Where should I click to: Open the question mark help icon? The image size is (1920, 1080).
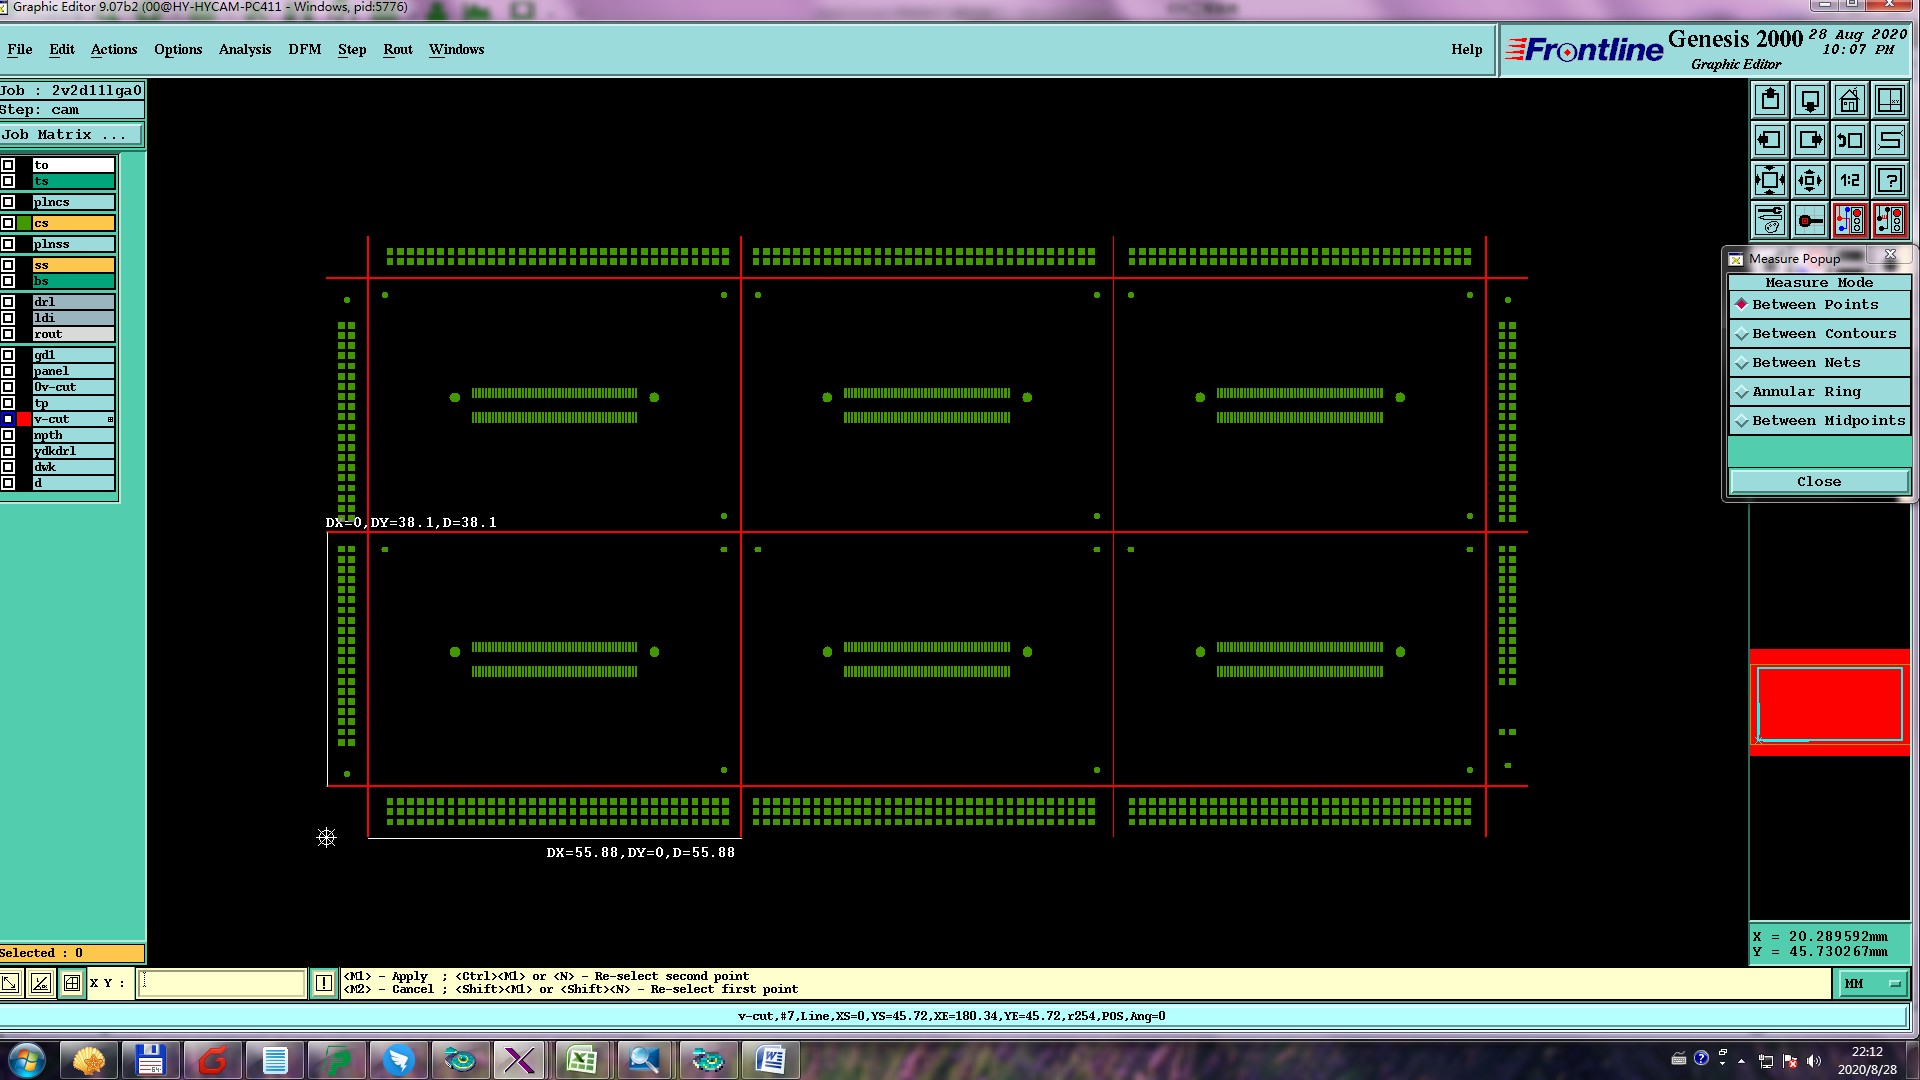click(1890, 181)
